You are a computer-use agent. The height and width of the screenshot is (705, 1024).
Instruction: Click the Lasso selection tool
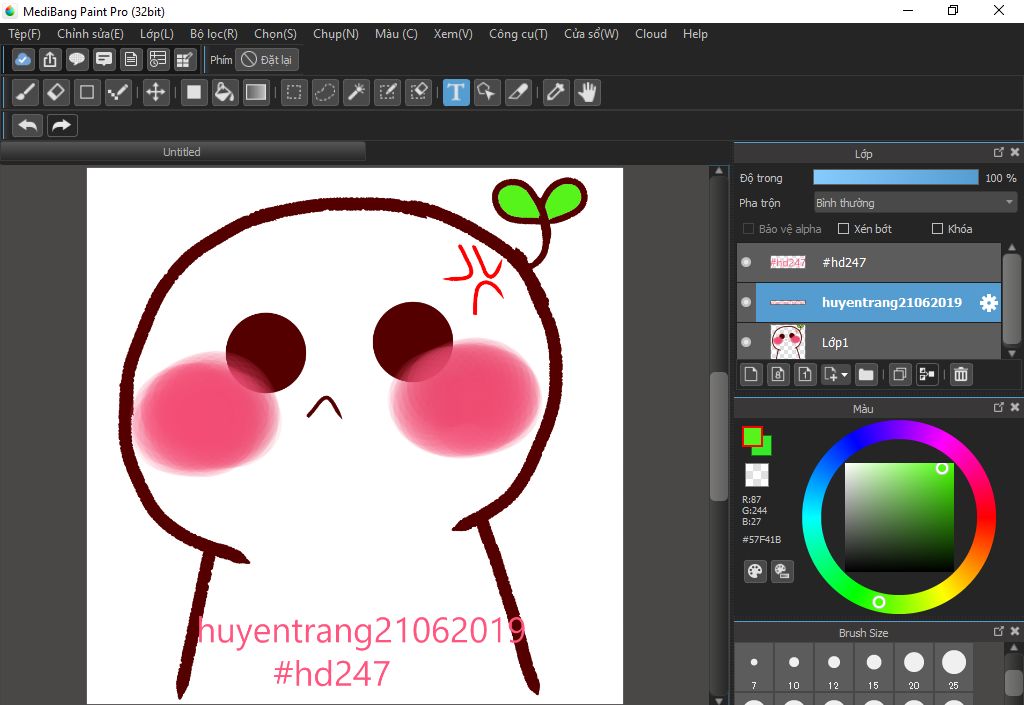[x=325, y=93]
